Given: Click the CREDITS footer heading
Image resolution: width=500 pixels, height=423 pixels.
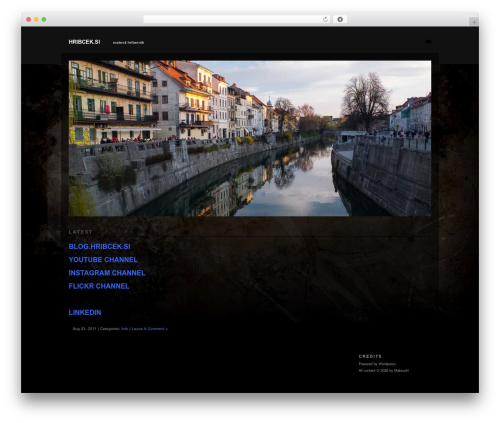Looking at the screenshot, I should coord(370,356).
